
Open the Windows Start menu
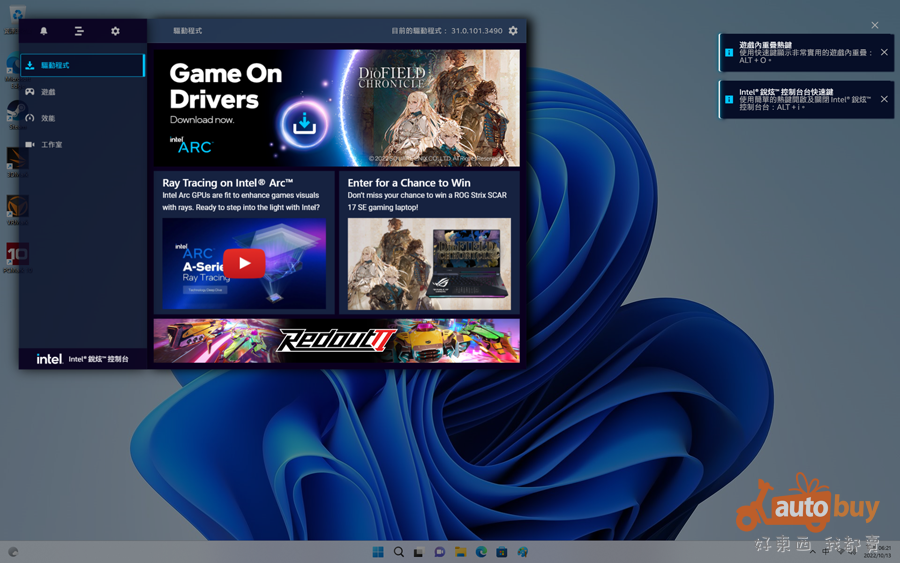click(x=378, y=552)
